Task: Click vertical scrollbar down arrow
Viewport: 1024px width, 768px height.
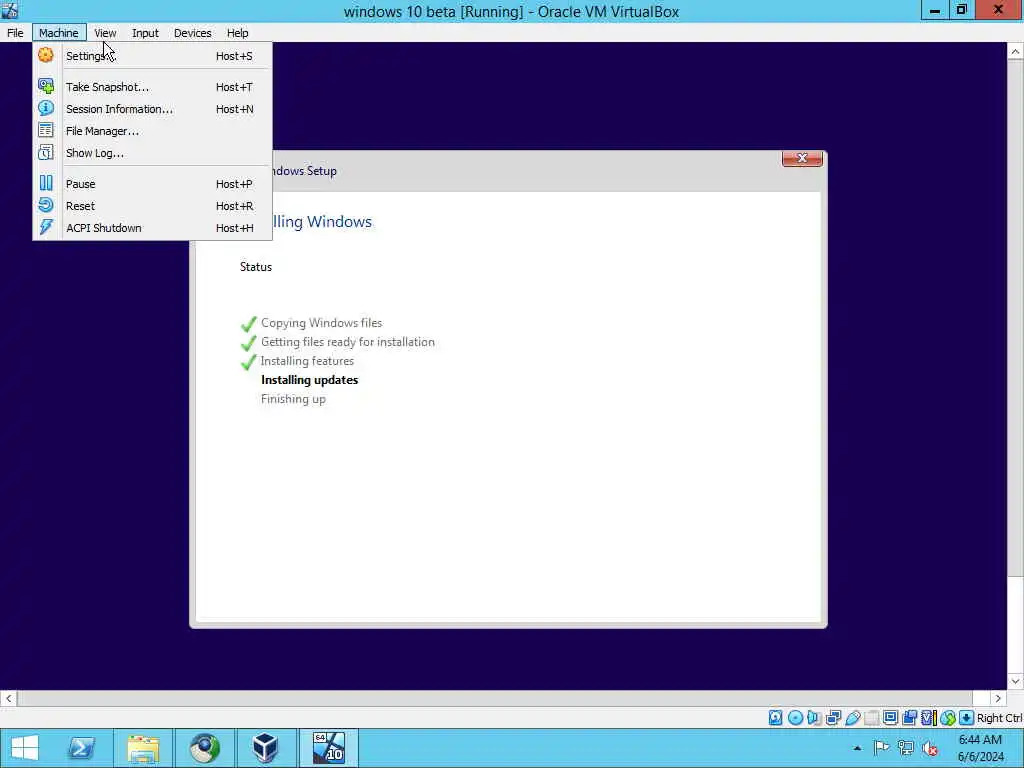Action: 1015,681
